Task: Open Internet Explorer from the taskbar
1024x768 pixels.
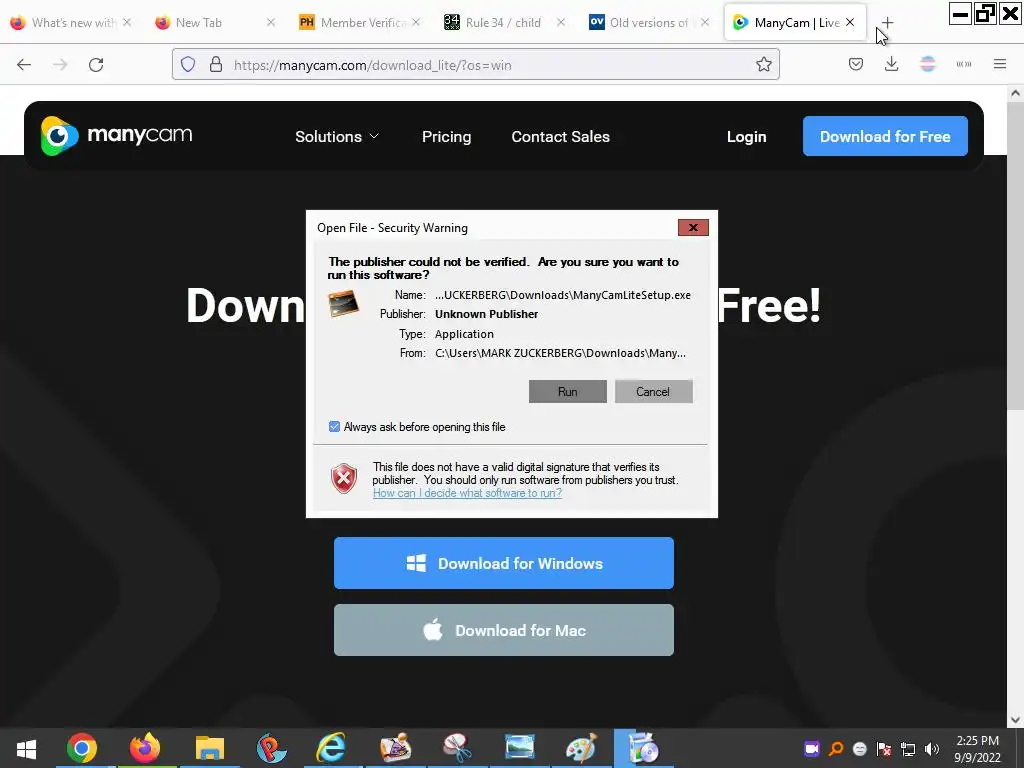Action: pyautogui.click(x=331, y=748)
